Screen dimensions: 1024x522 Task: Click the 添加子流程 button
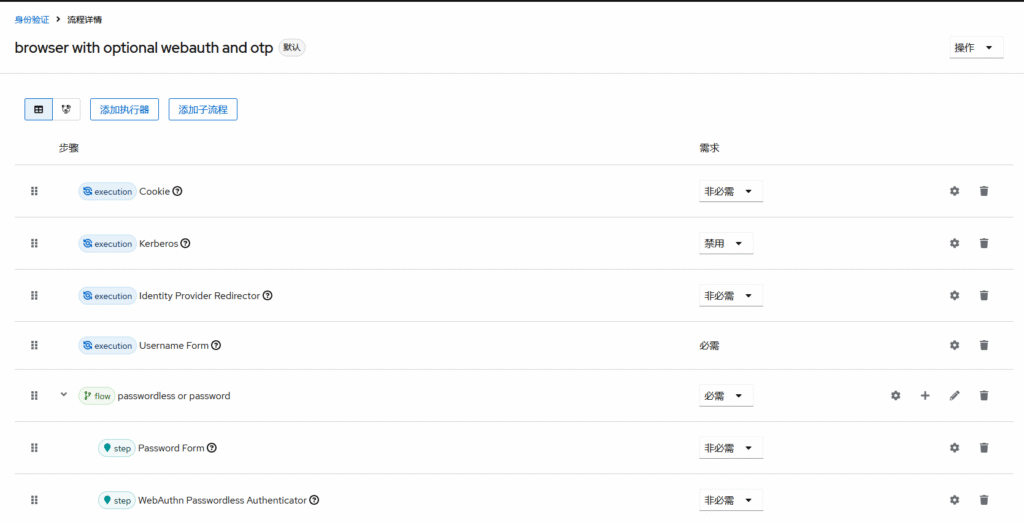coord(202,109)
